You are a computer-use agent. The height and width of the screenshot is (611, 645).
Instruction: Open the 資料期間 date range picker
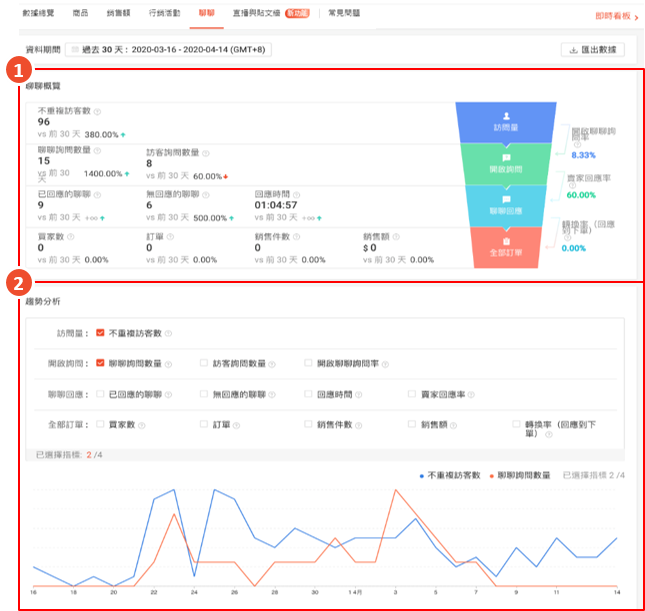169,49
